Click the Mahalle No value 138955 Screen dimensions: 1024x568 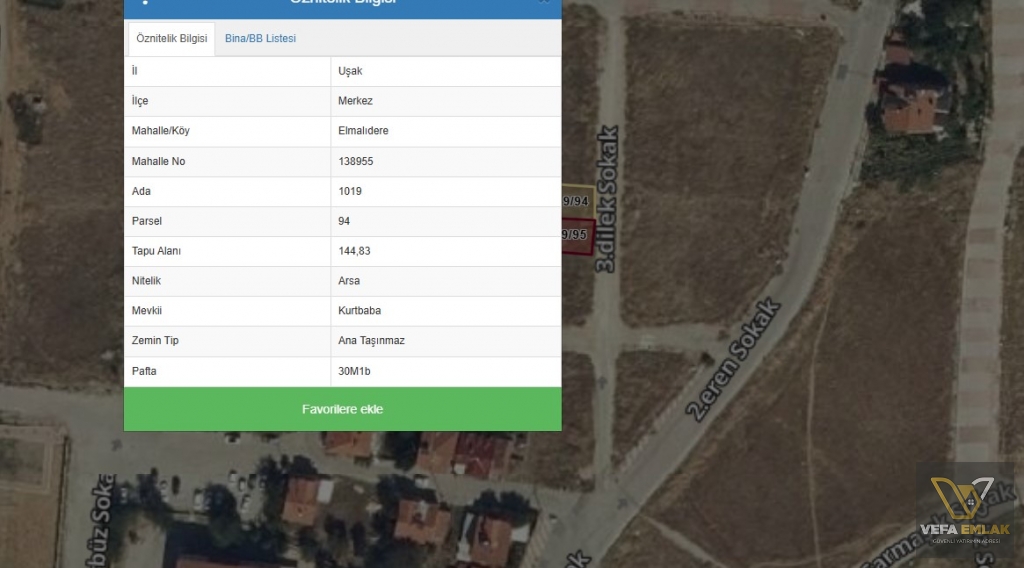point(356,161)
